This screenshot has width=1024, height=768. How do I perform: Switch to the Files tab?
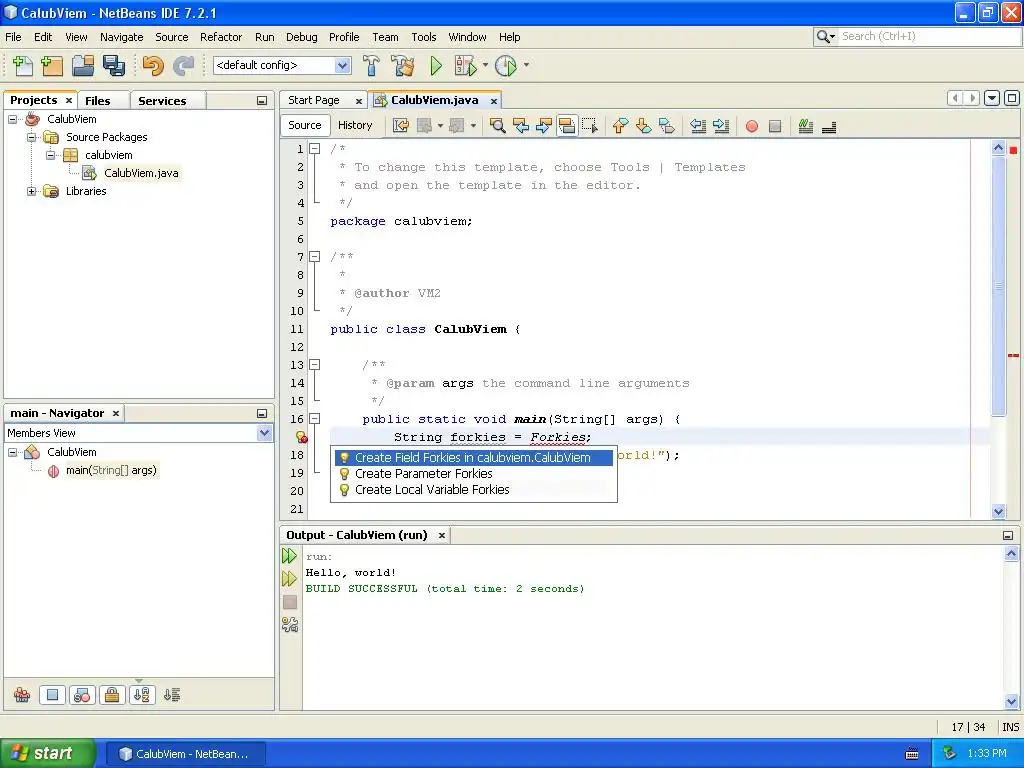[97, 101]
